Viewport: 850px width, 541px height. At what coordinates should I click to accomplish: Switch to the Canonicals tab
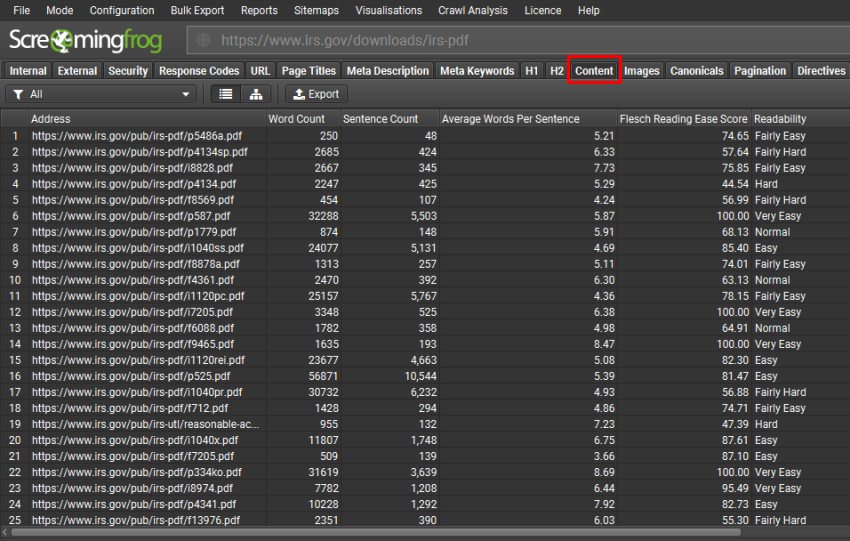click(x=697, y=71)
